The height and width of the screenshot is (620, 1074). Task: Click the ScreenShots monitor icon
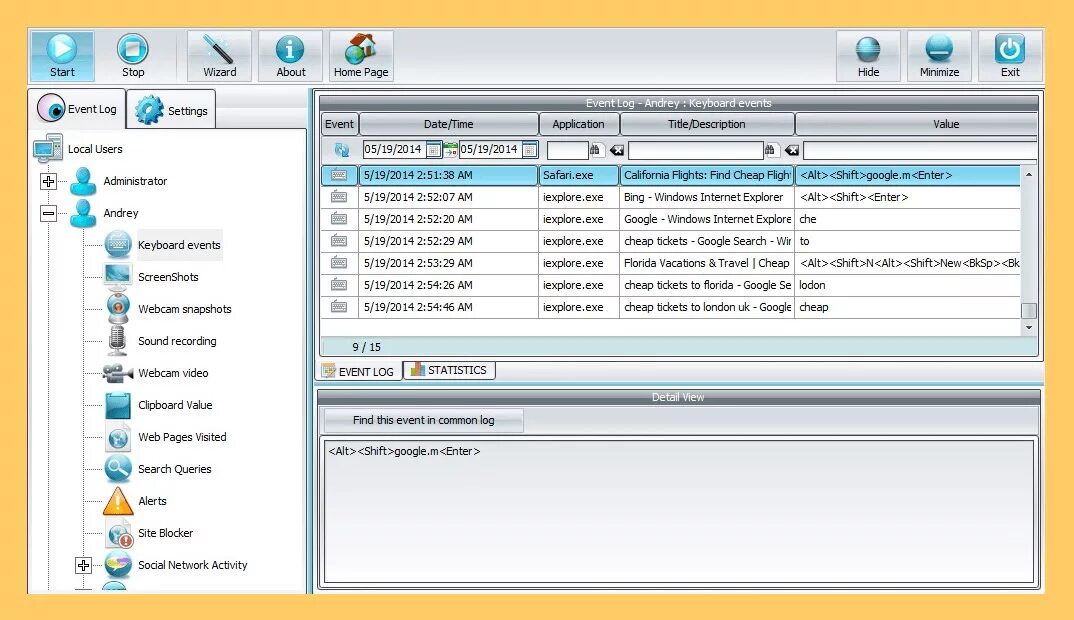[118, 277]
